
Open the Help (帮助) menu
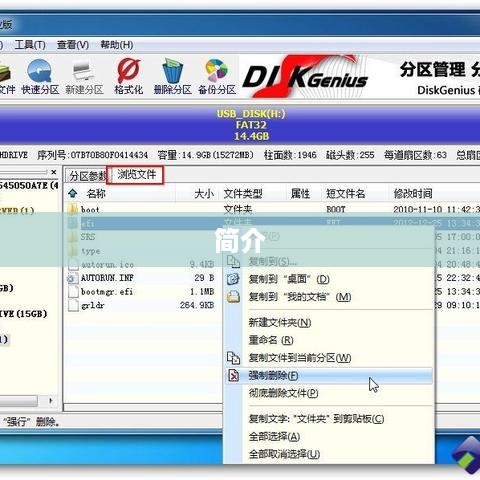[x=117, y=45]
